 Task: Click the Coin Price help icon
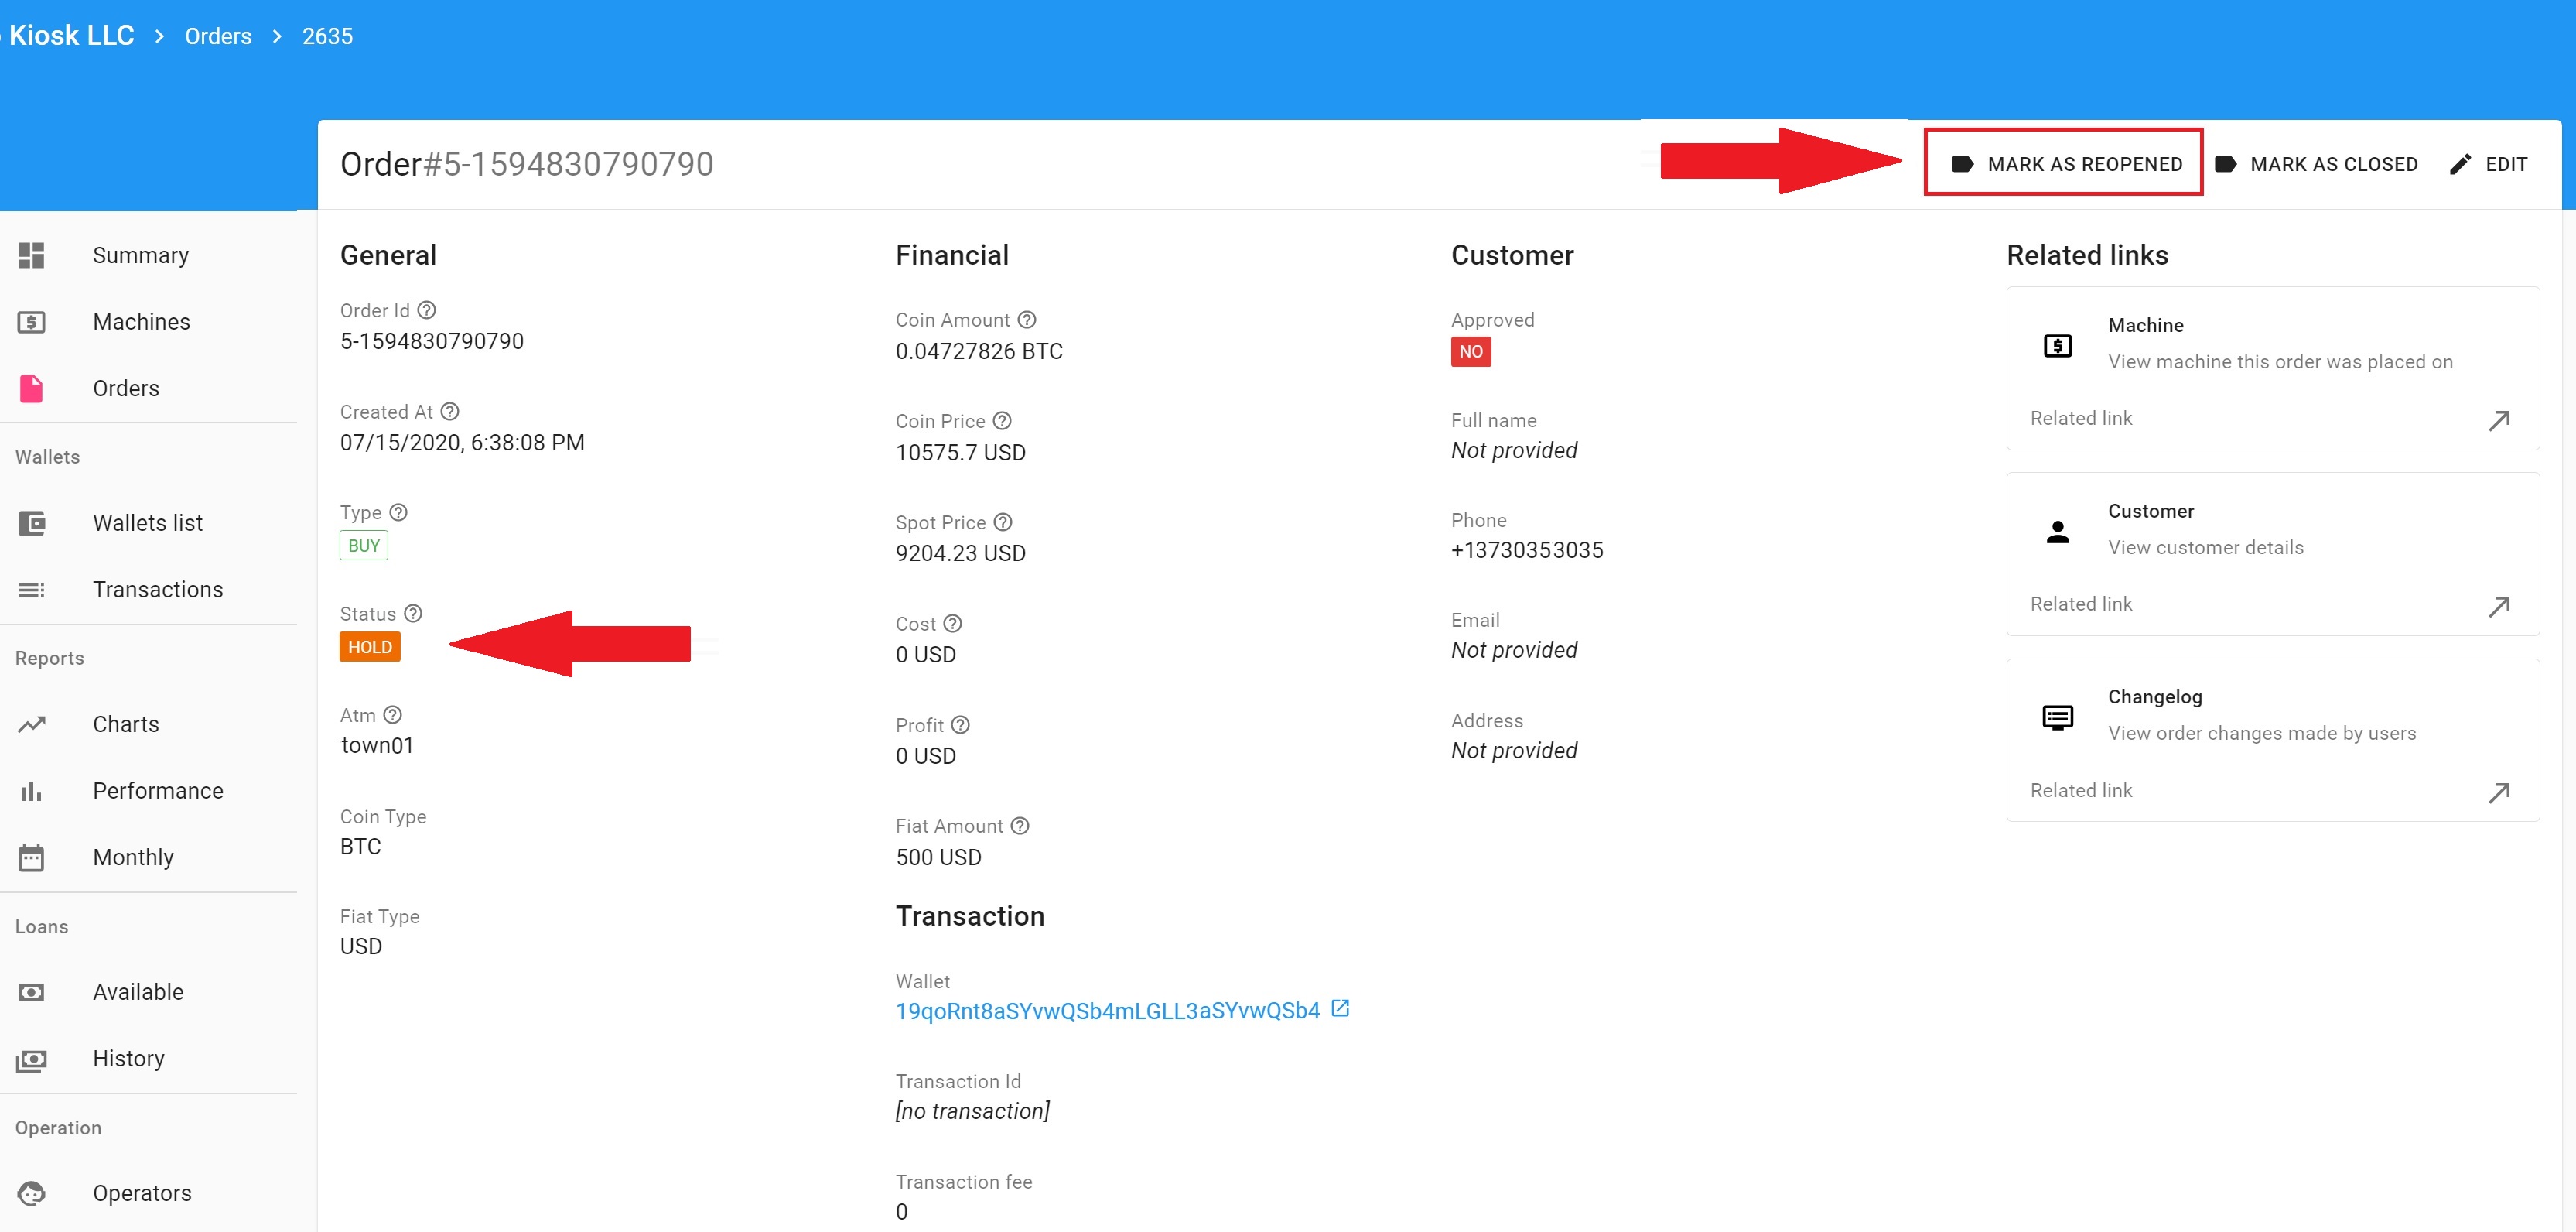[1003, 420]
